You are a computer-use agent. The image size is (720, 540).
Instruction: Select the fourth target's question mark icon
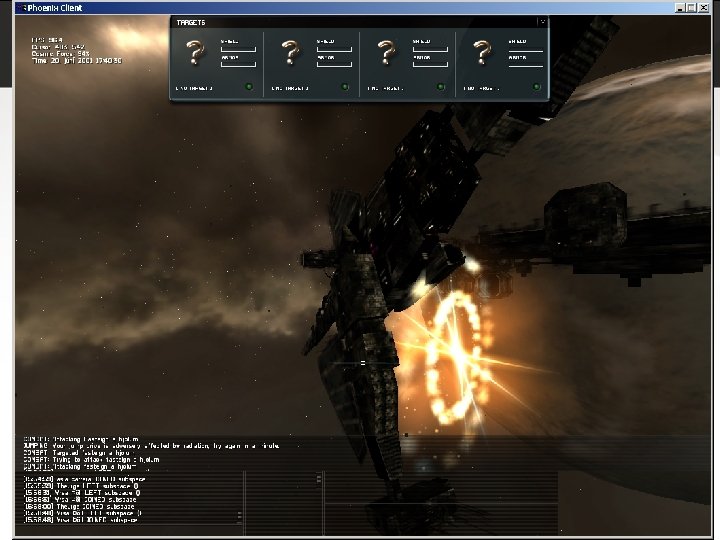click(x=482, y=52)
